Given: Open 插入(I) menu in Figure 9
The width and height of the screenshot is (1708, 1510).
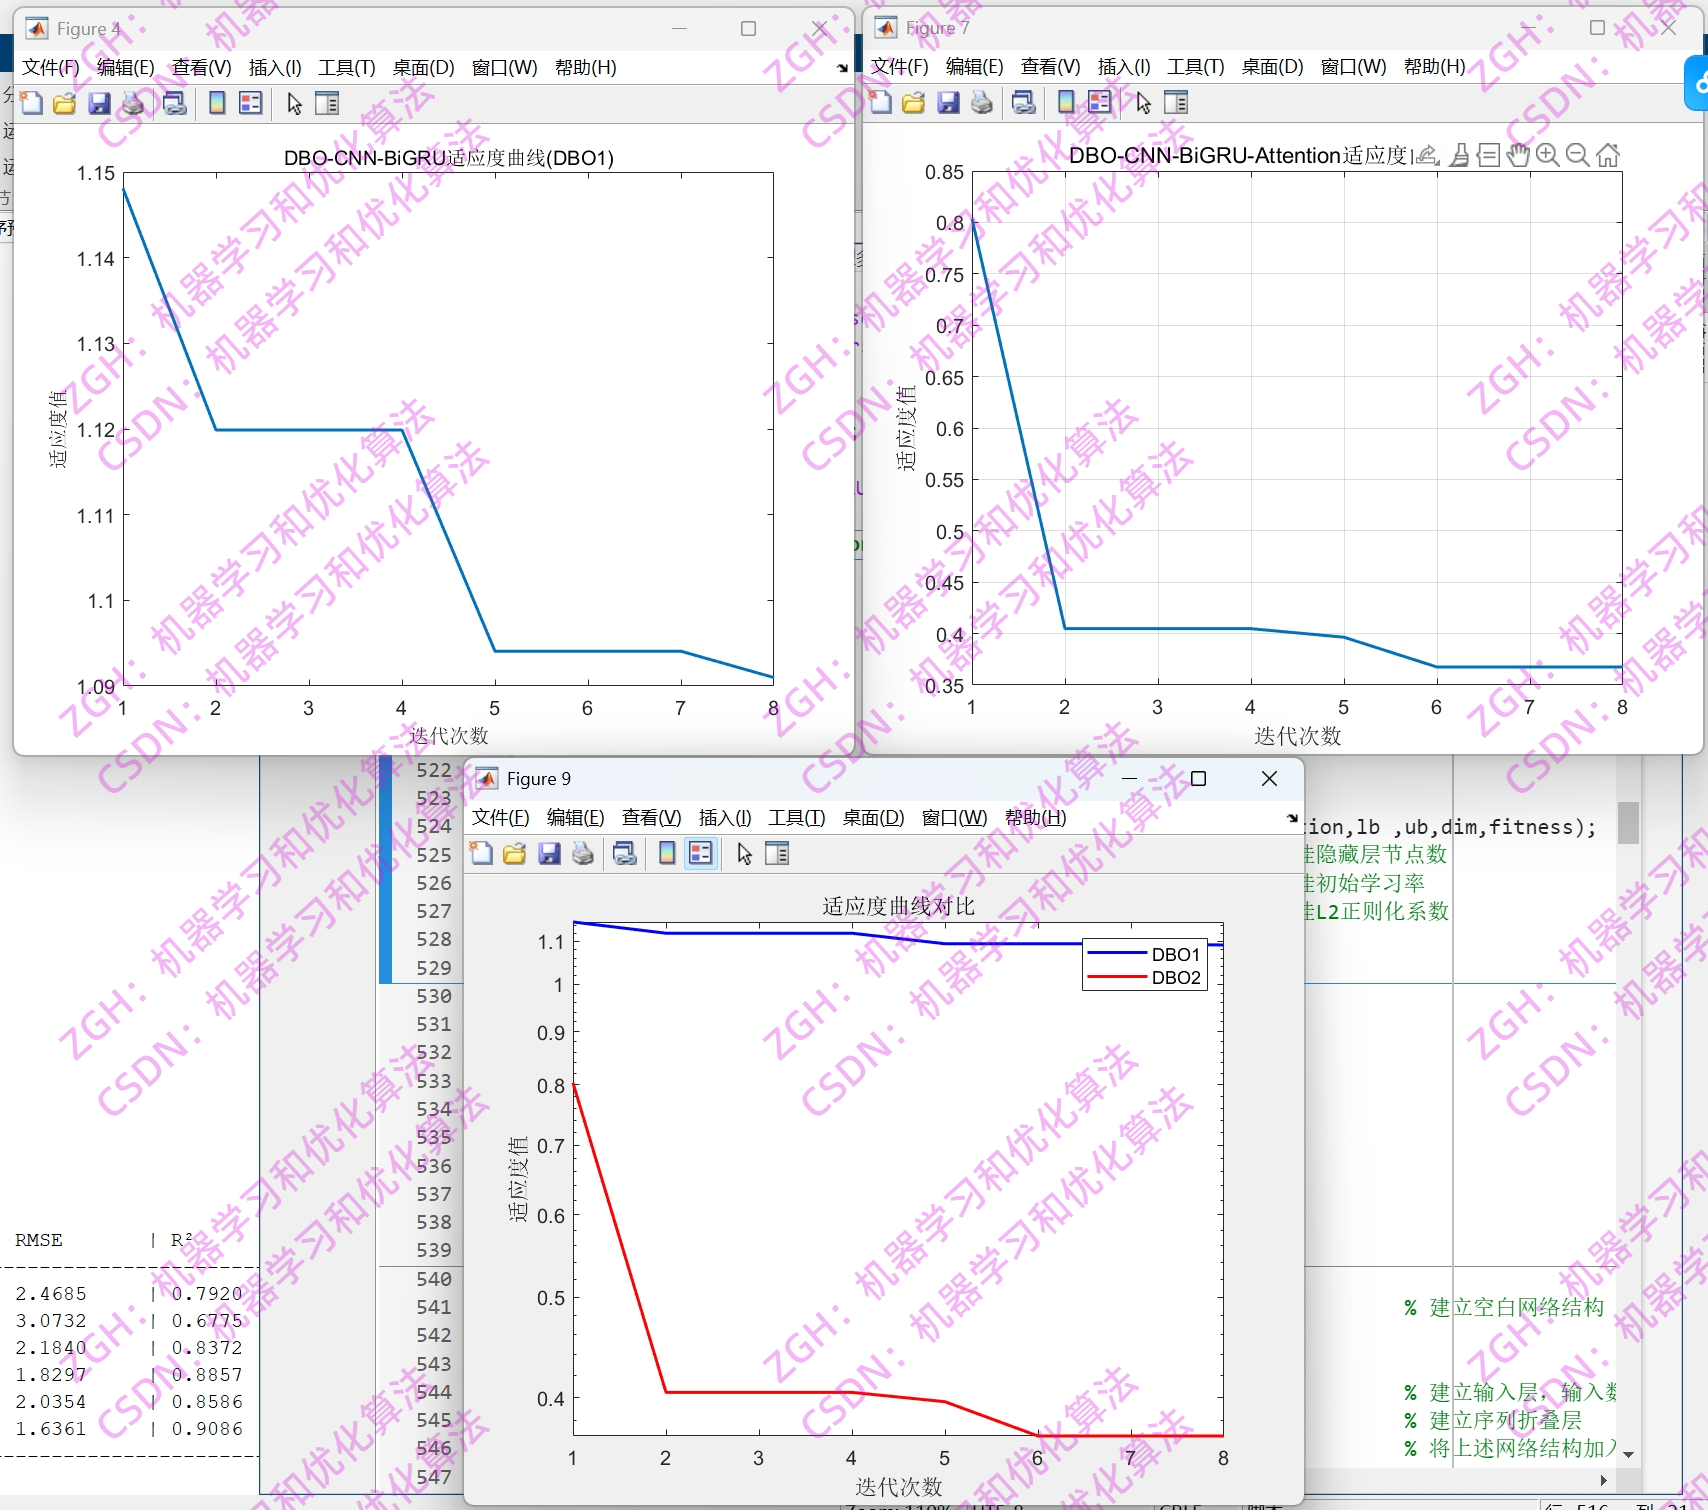Looking at the screenshot, I should point(725,817).
